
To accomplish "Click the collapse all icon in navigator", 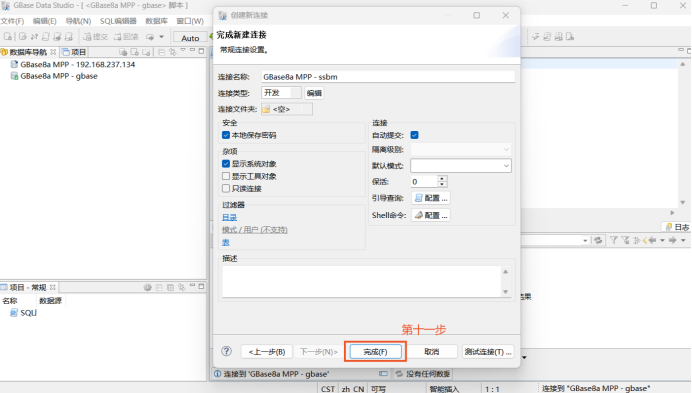I will point(162,52).
